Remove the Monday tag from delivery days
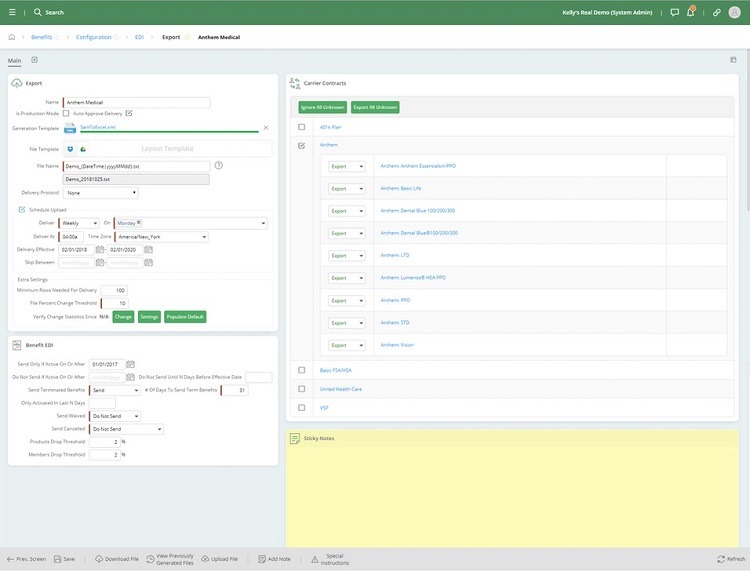The image size is (750, 571). [x=139, y=222]
